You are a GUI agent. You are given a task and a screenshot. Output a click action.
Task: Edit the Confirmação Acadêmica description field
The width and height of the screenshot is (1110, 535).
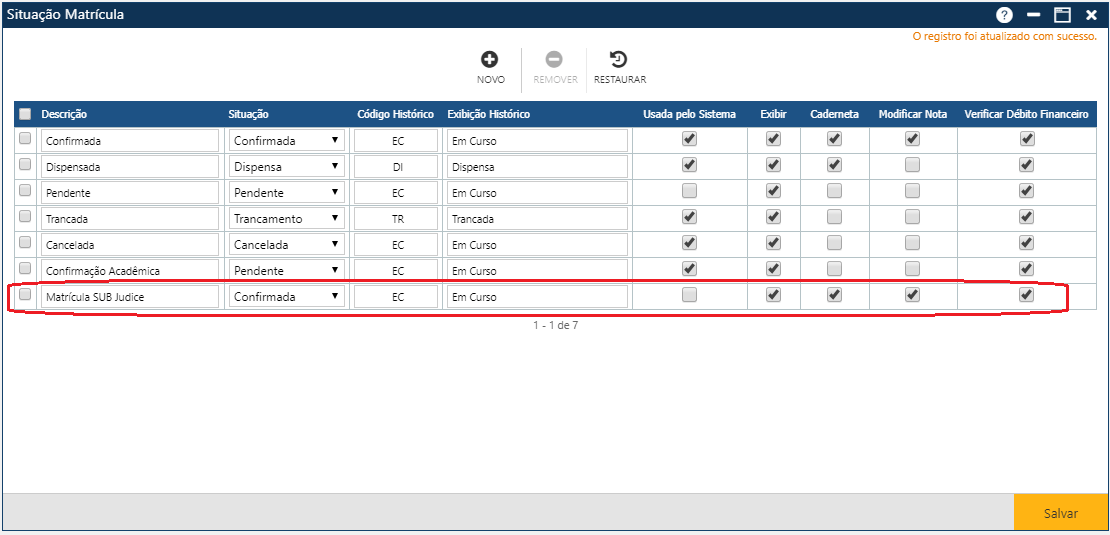129,271
